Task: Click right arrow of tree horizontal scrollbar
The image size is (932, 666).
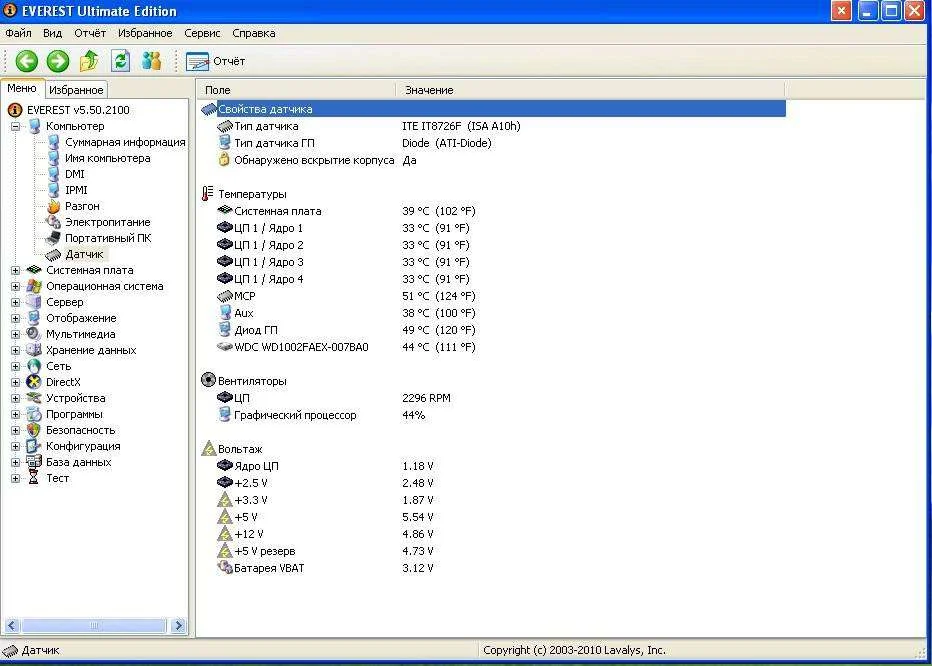Action: (x=178, y=626)
